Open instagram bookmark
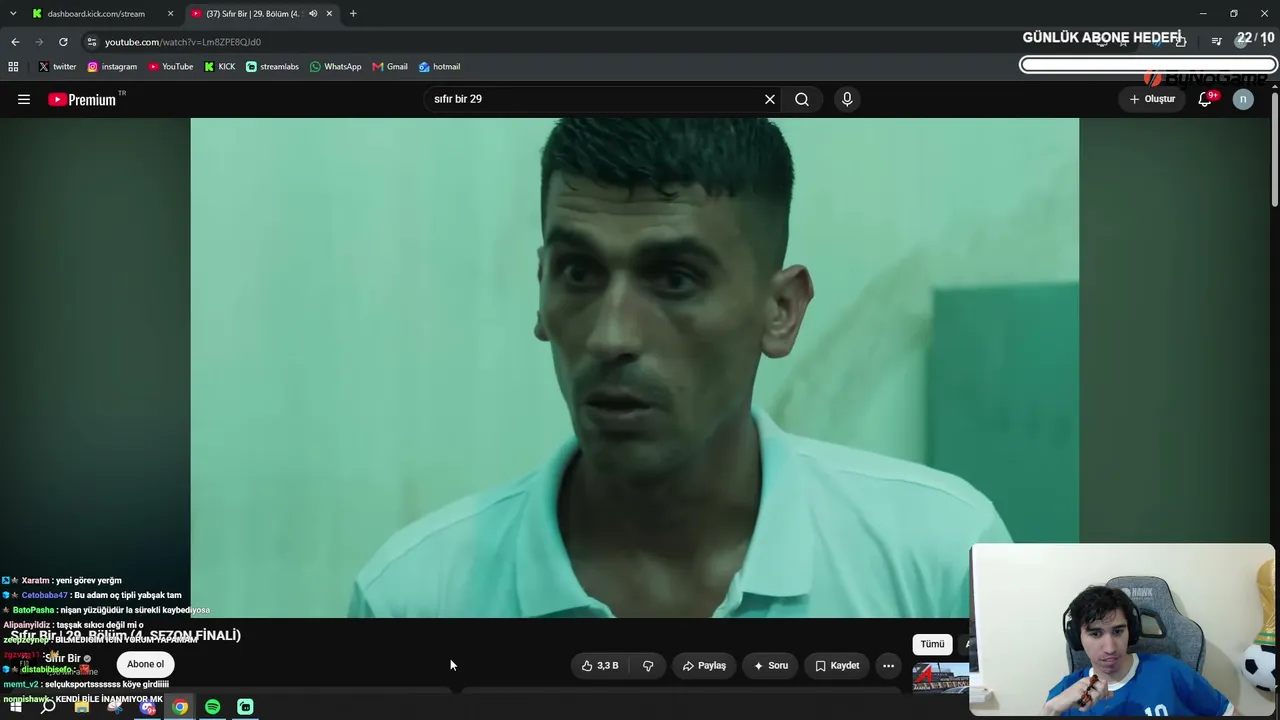Viewport: 1280px width, 720px height. pyautogui.click(x=112, y=67)
